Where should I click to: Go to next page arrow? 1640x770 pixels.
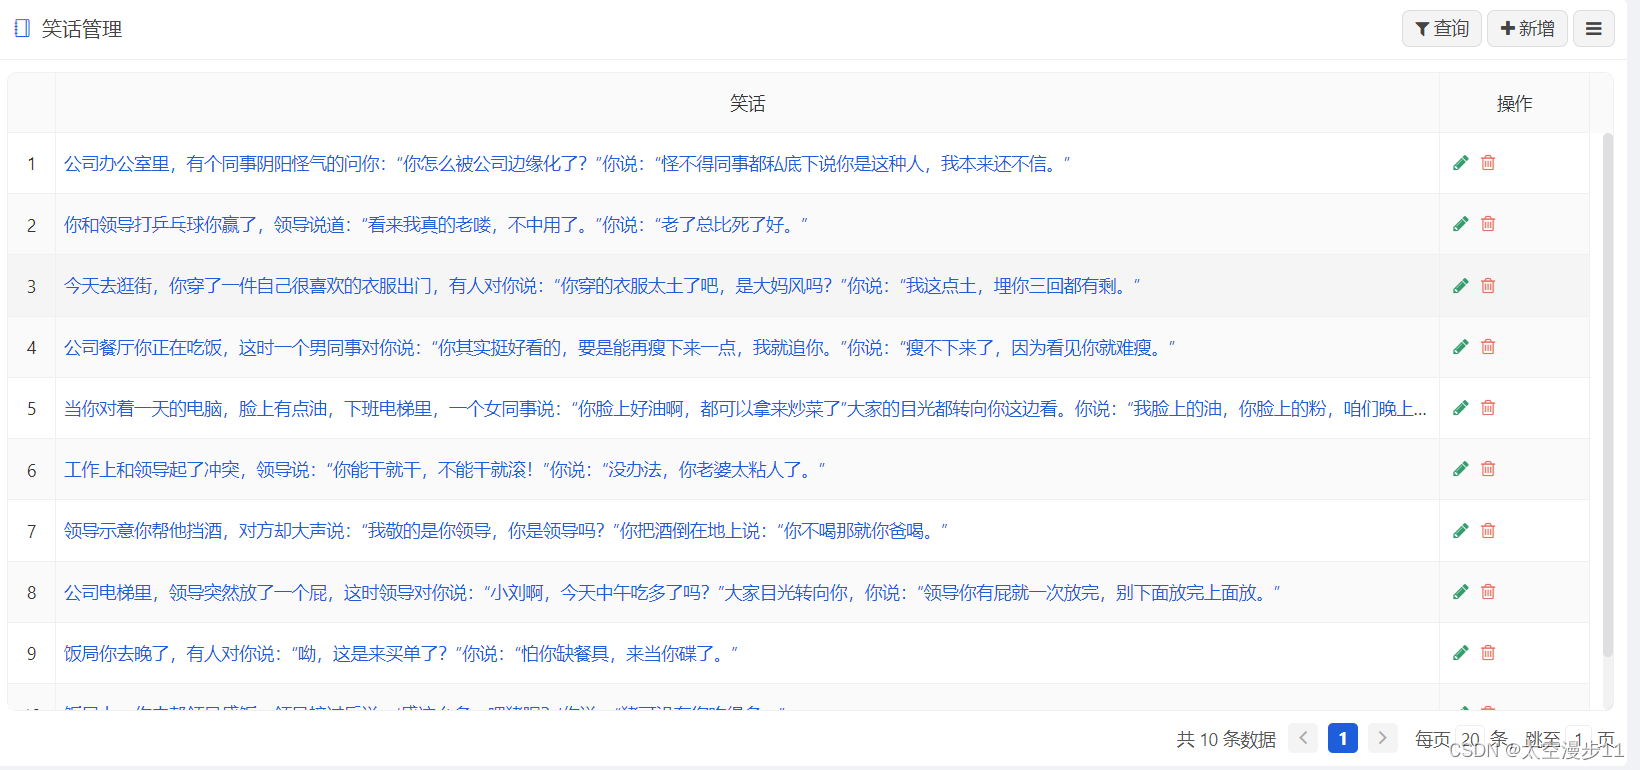point(1382,738)
